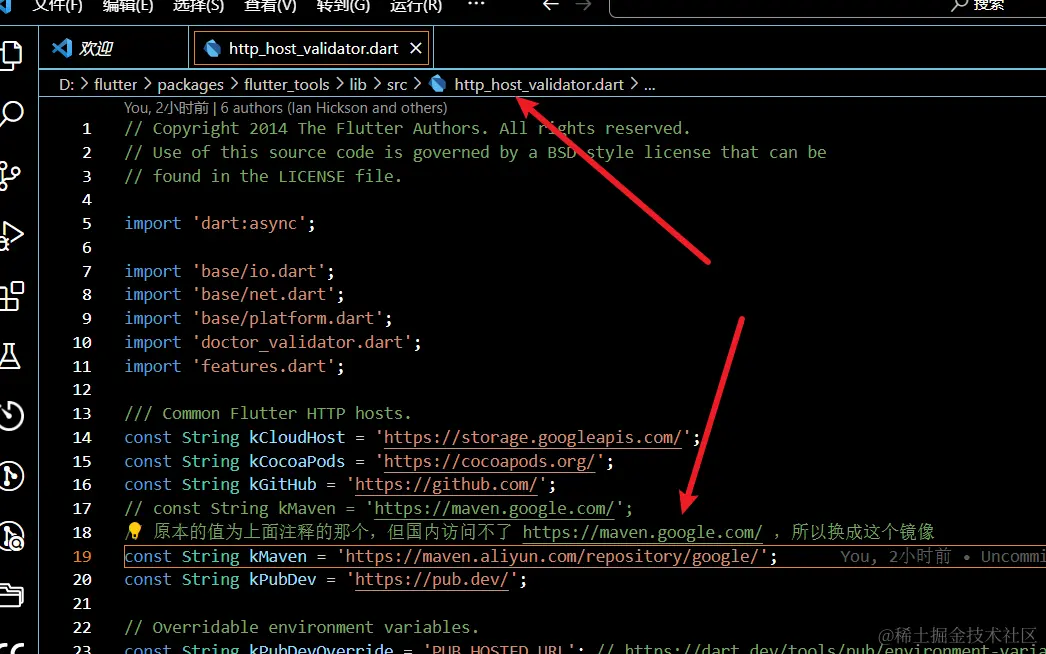The height and width of the screenshot is (654, 1046).
Task: Open the flutter breadcrumb segment
Action: (115, 85)
